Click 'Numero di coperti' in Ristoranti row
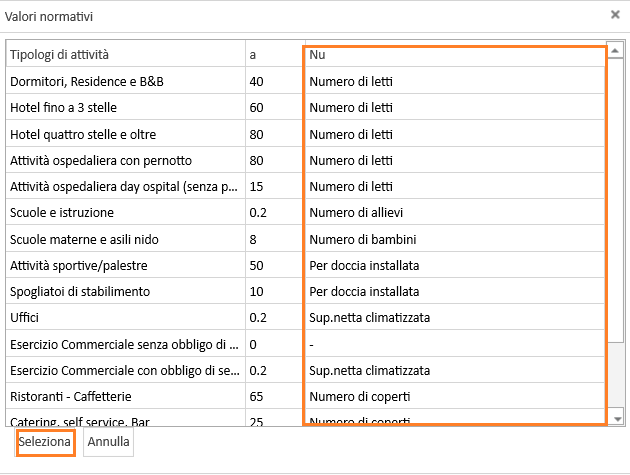Image resolution: width=630 pixels, height=475 pixels. pyautogui.click(x=360, y=397)
